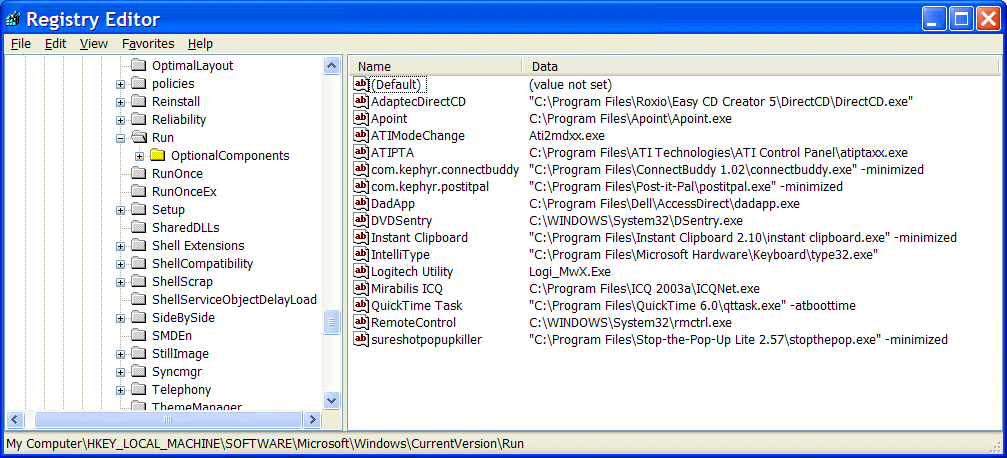This screenshot has width=1007, height=458.
Task: Expand the Reinstall key
Action: click(120, 102)
